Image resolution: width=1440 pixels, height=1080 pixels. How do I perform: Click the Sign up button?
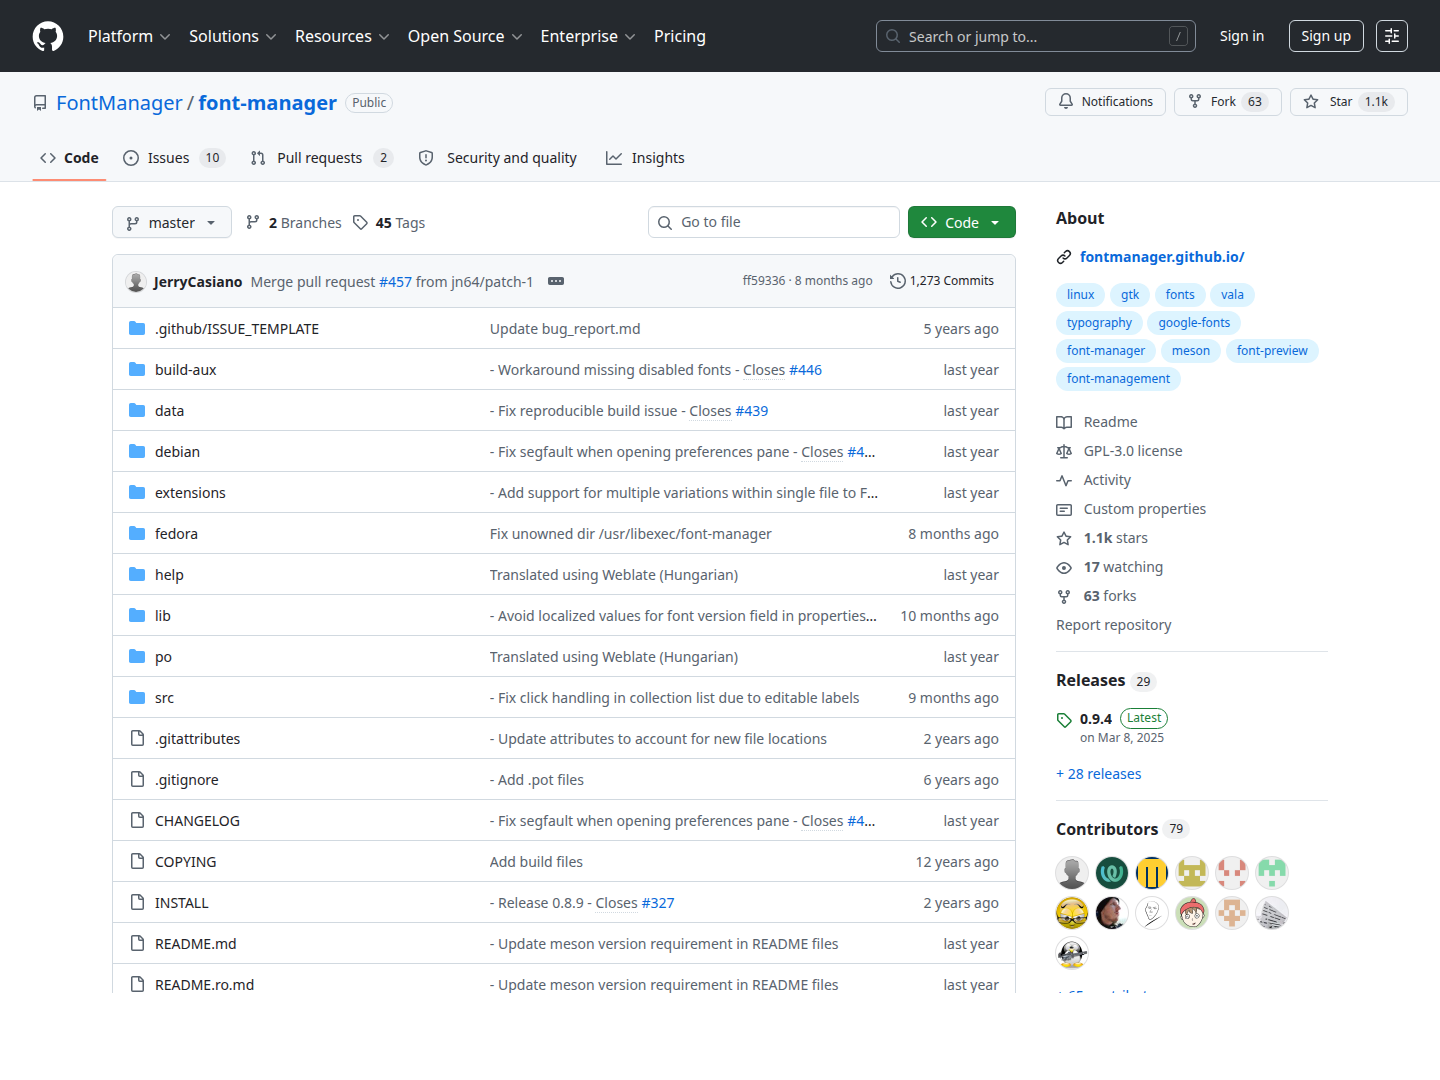1326,36
